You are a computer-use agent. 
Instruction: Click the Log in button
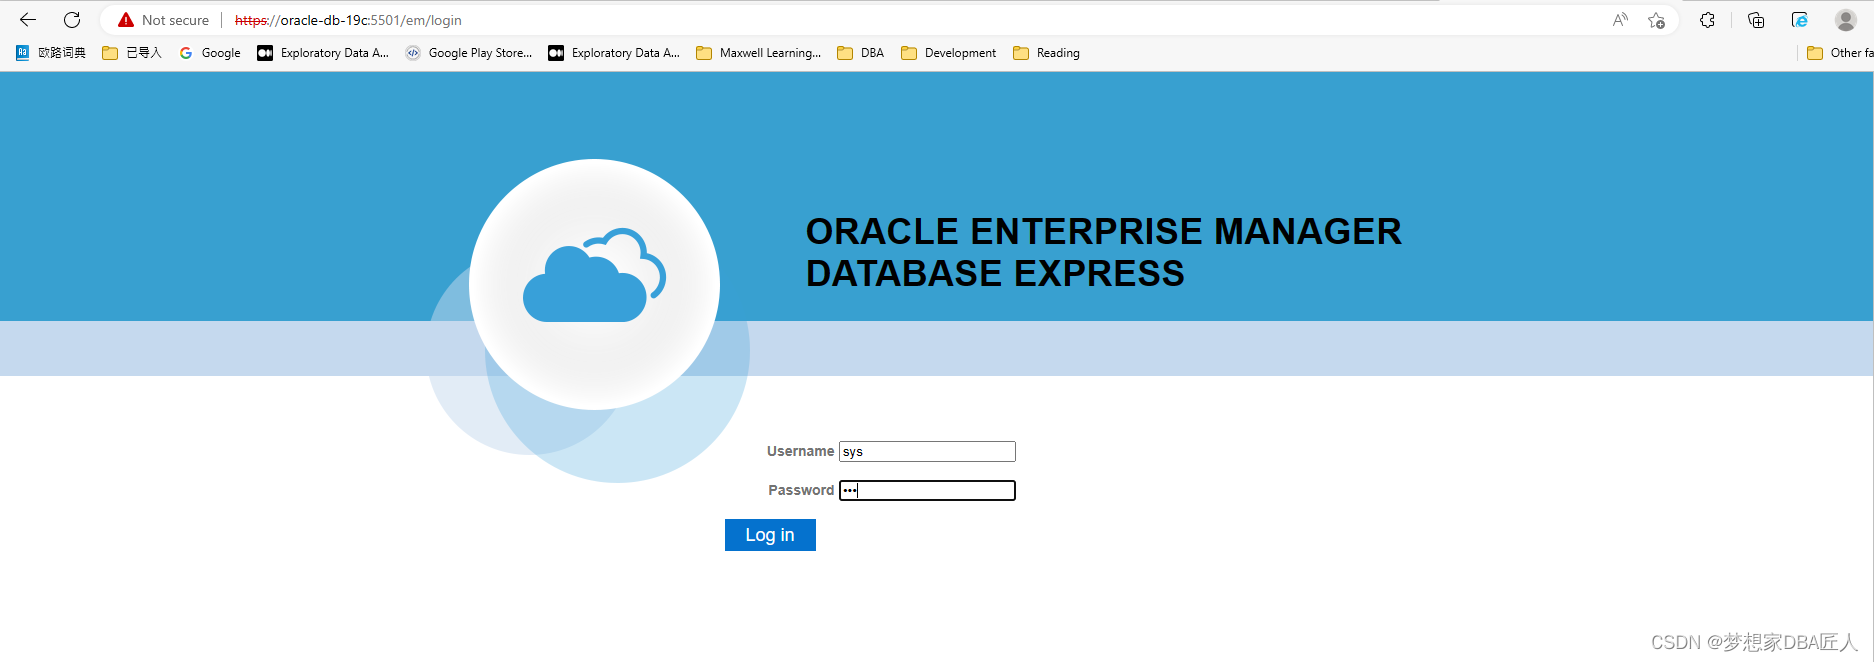770,535
